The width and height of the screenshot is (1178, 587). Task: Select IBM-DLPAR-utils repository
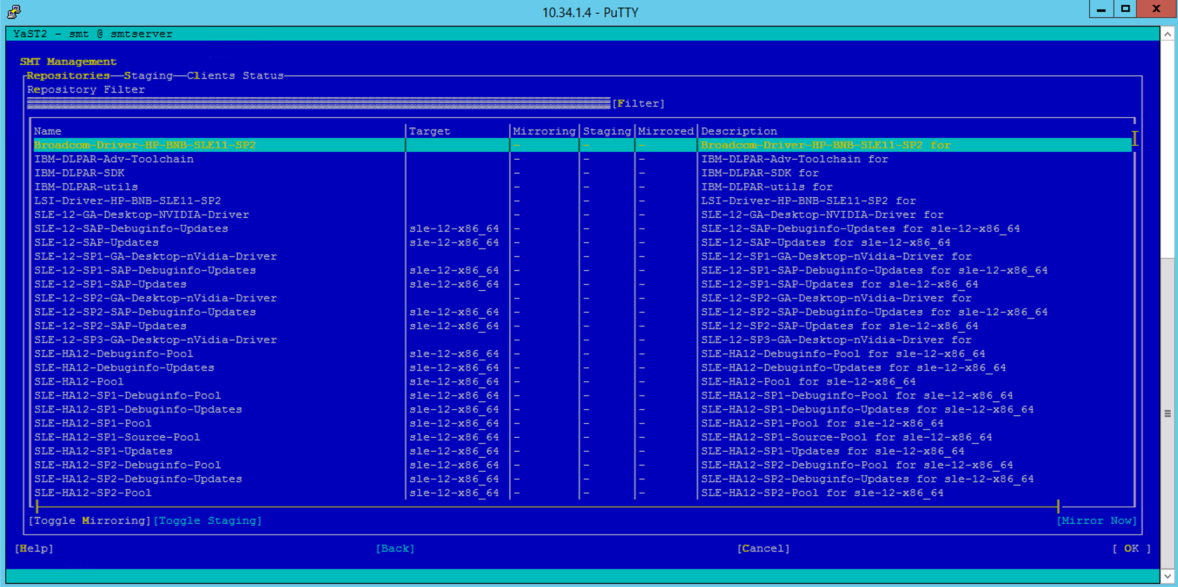click(x=86, y=187)
